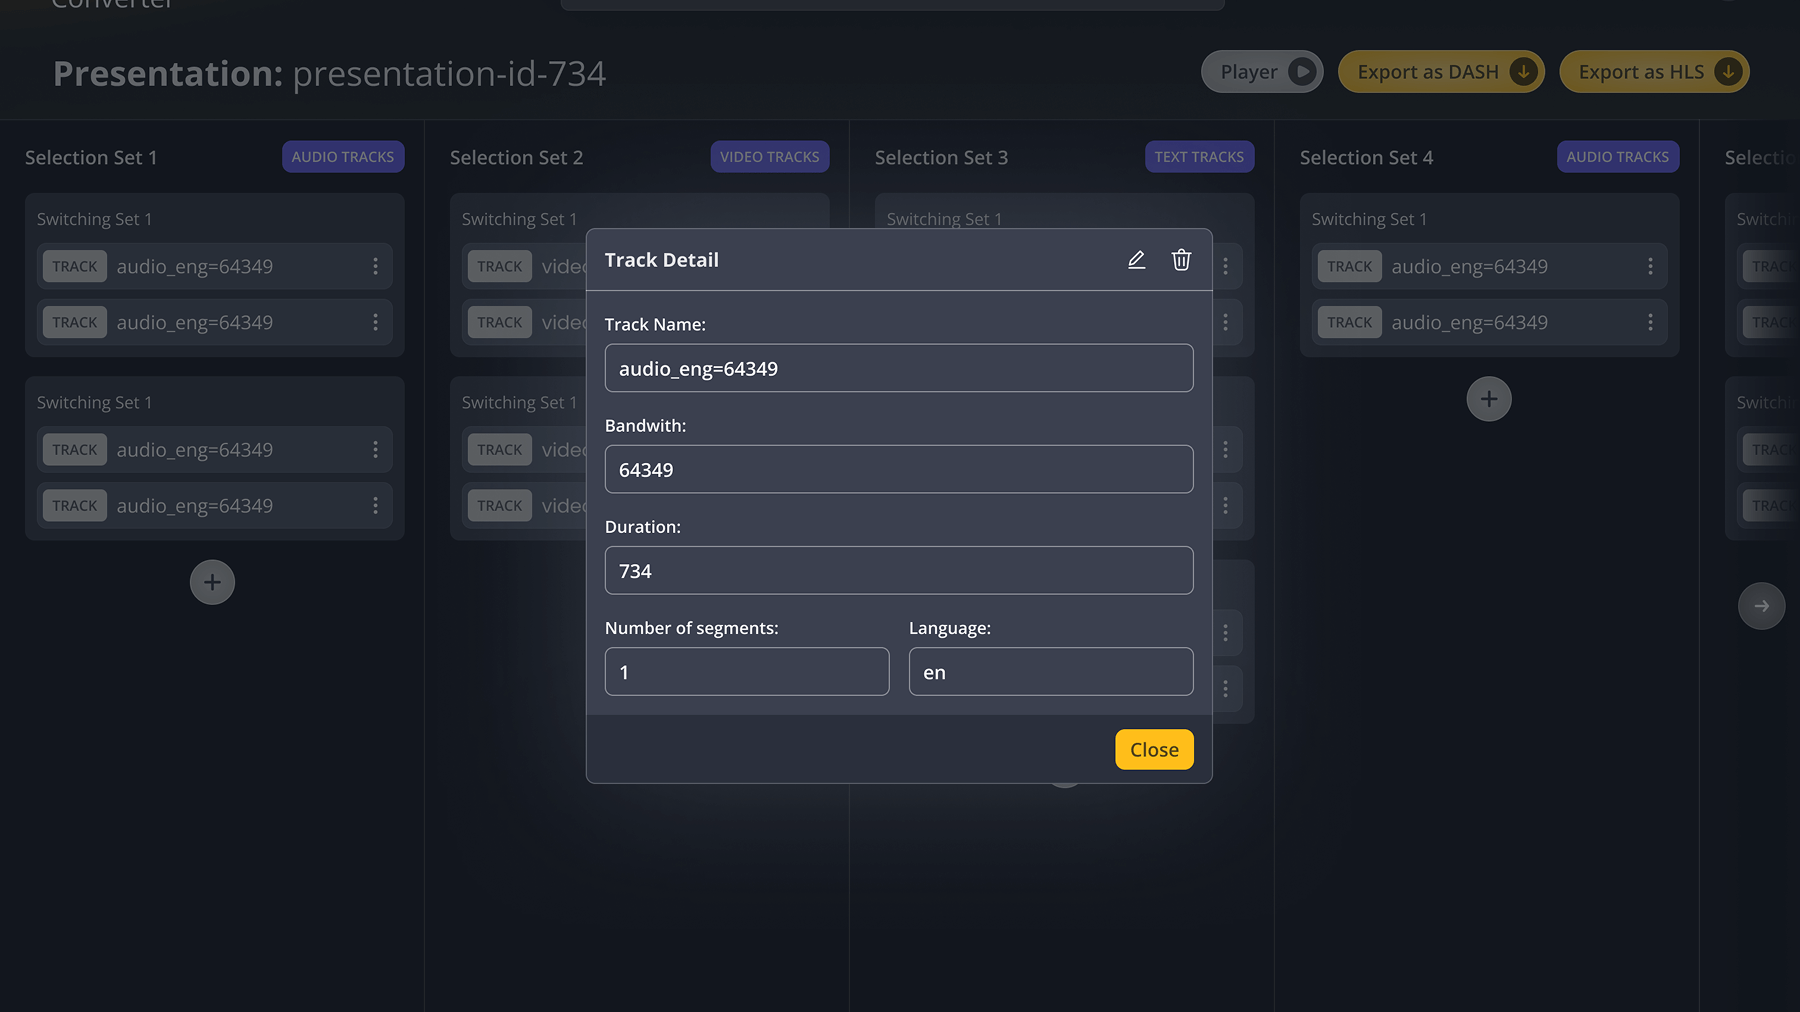Viewport: 1800px width, 1012px height.
Task: Select the Track Name input field
Action: pos(898,367)
